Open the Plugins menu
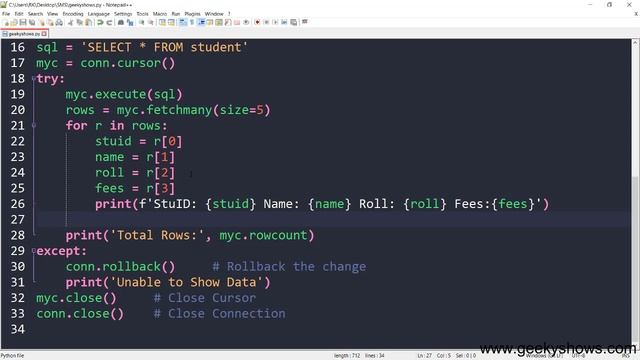This screenshot has width=640, height=360. click(192, 13)
